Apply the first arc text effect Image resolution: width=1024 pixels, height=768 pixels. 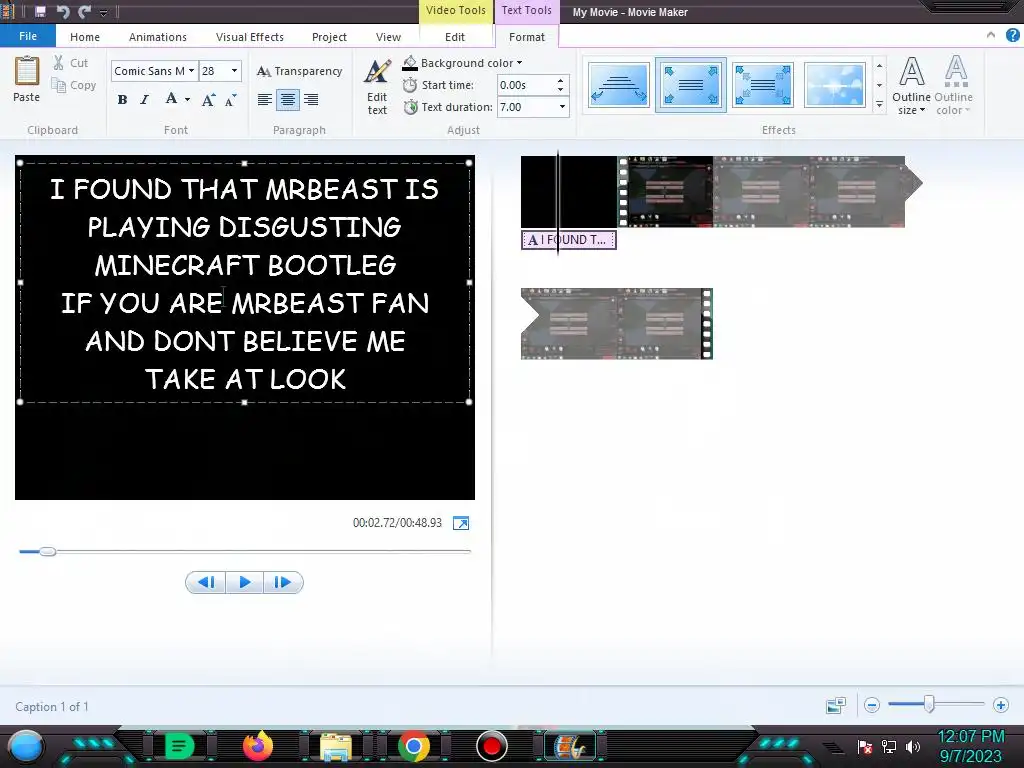coord(618,85)
